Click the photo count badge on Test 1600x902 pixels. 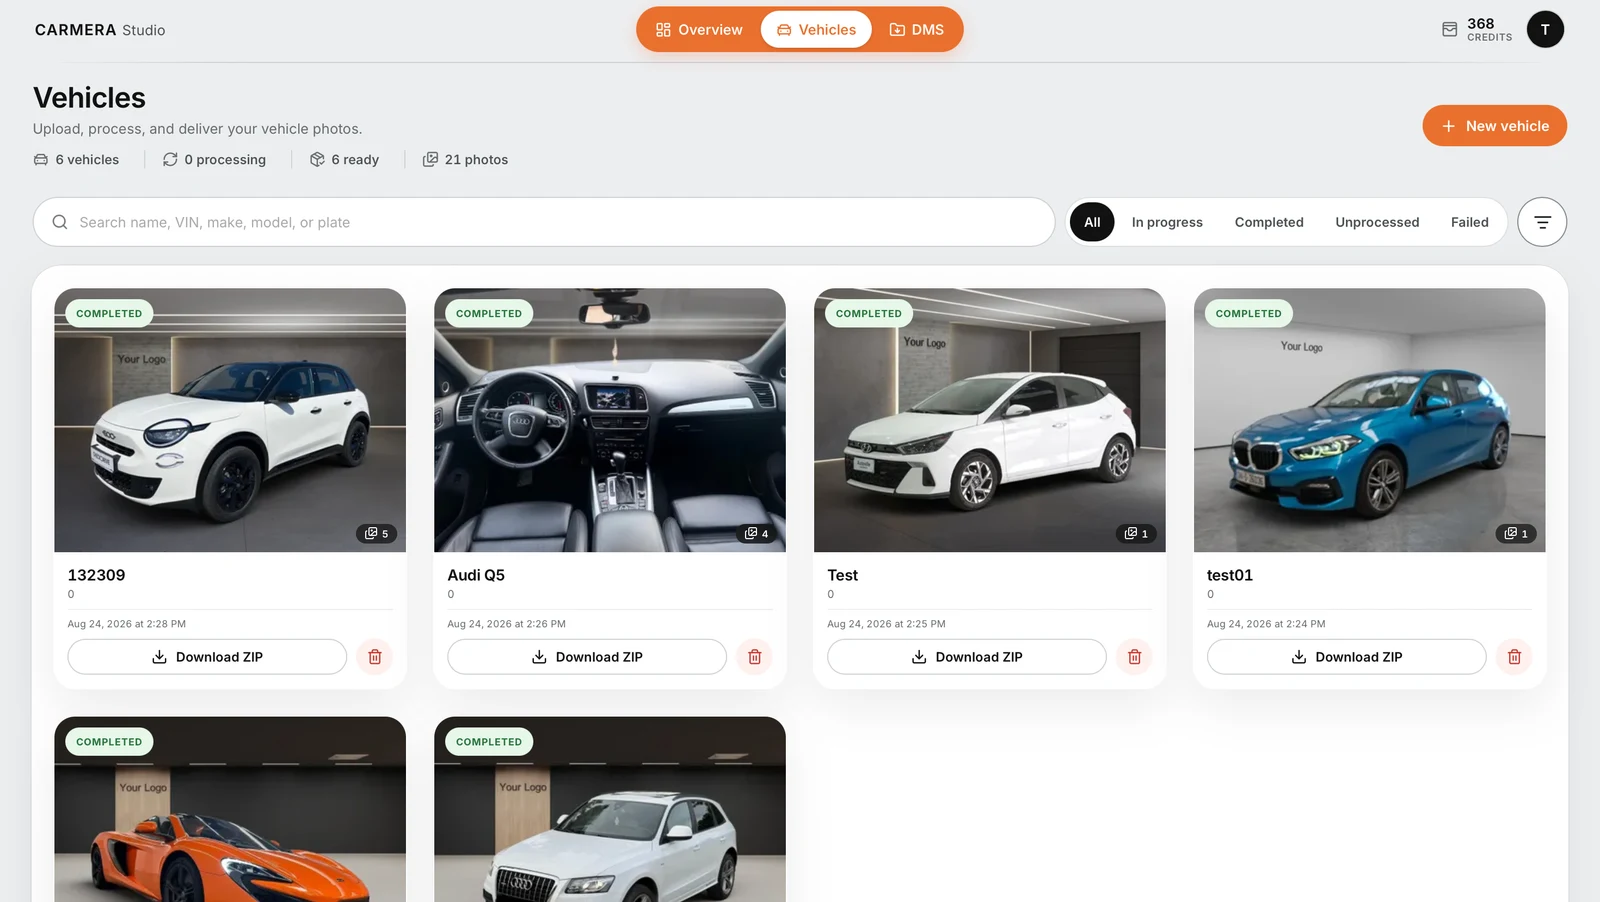coord(1137,534)
